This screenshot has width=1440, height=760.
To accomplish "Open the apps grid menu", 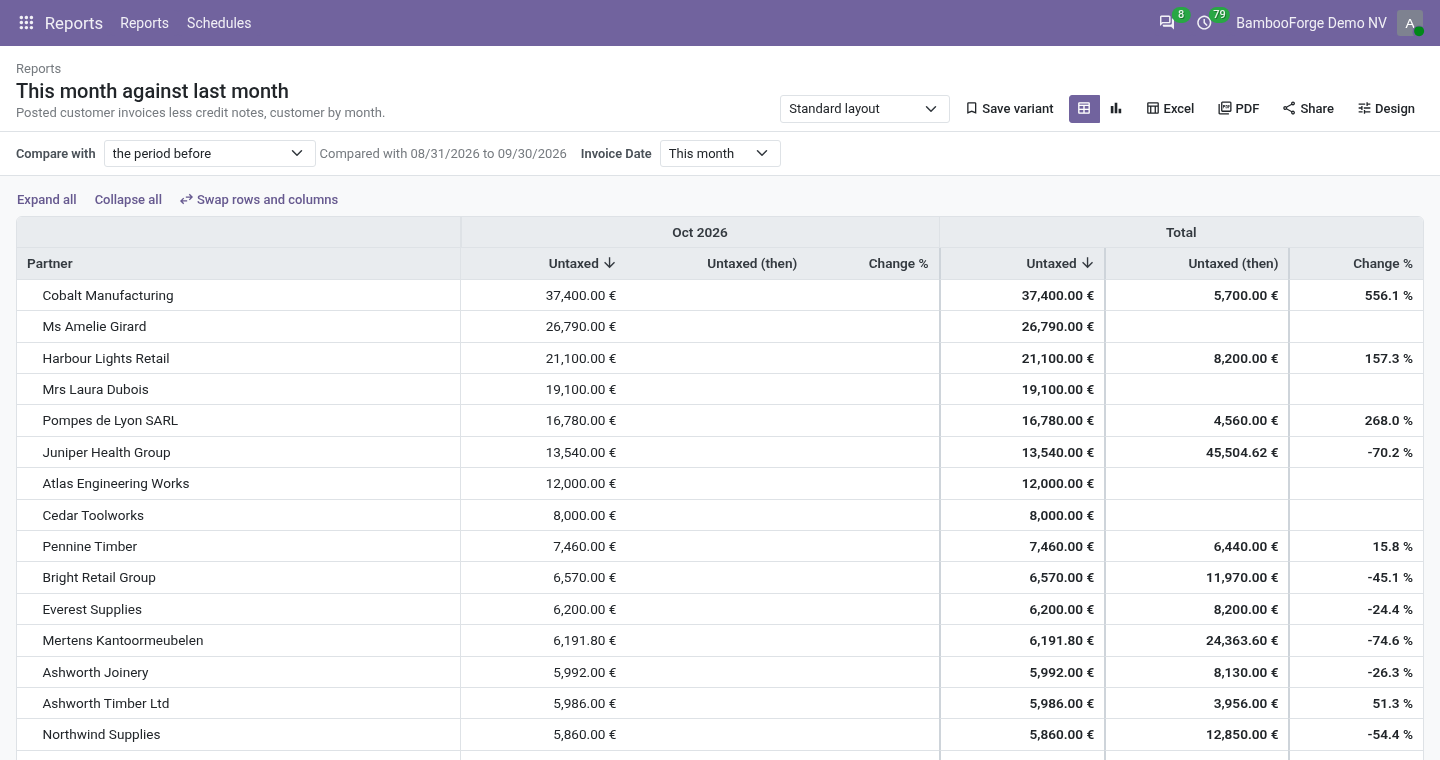I will (x=26, y=23).
